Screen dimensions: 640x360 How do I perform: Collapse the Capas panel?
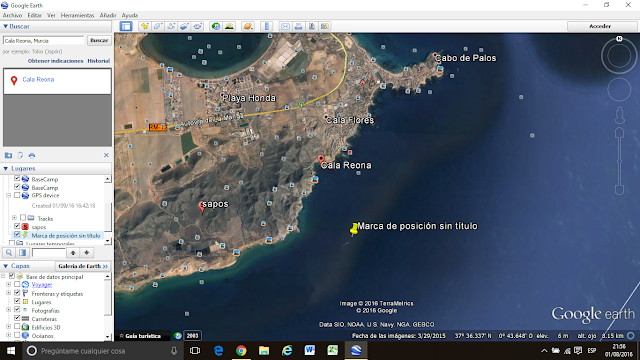(x=6, y=266)
